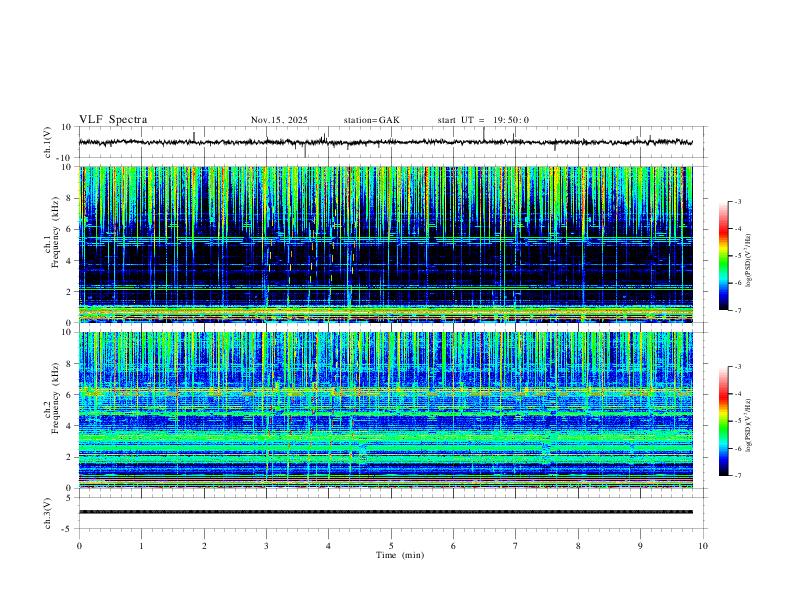Click the -3 label on ch.1 color scale
The height and width of the screenshot is (612, 792).
click(x=738, y=201)
